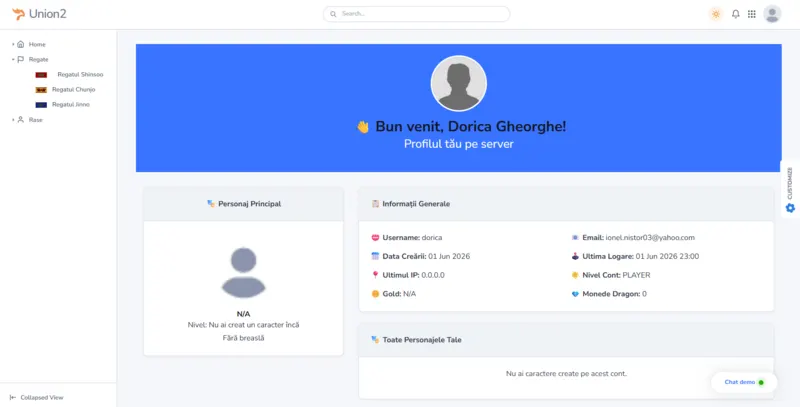The width and height of the screenshot is (800, 407).
Task: Click the Shinsoo red flag icon
Action: [x=41, y=75]
